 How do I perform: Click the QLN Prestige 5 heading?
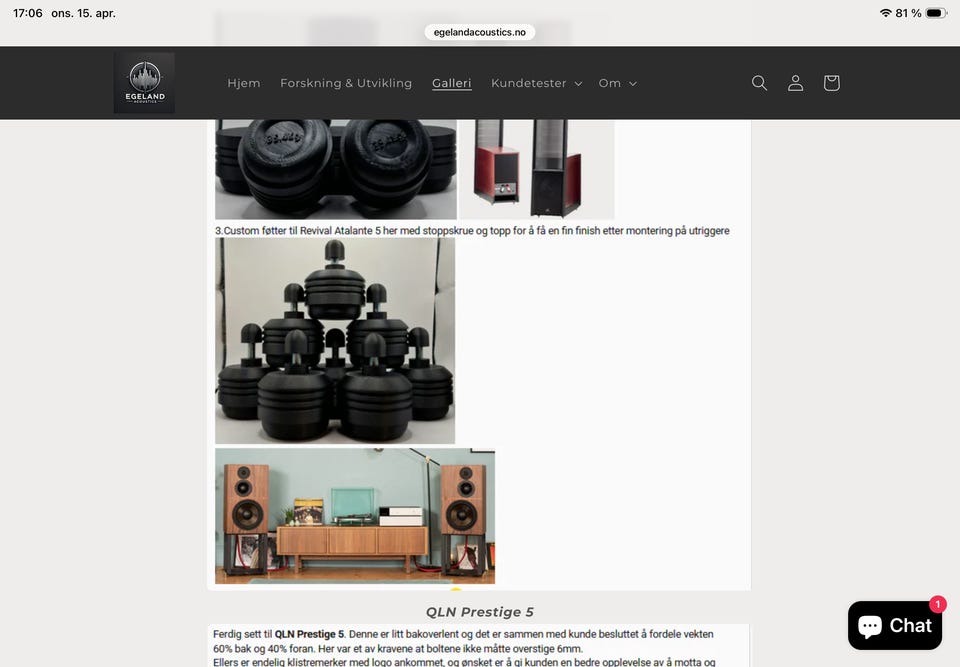click(x=479, y=612)
